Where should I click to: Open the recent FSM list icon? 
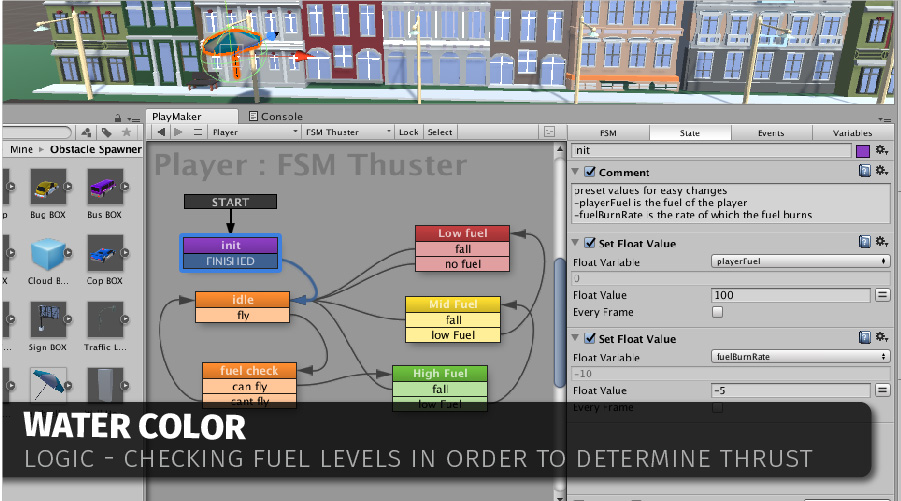click(x=197, y=132)
